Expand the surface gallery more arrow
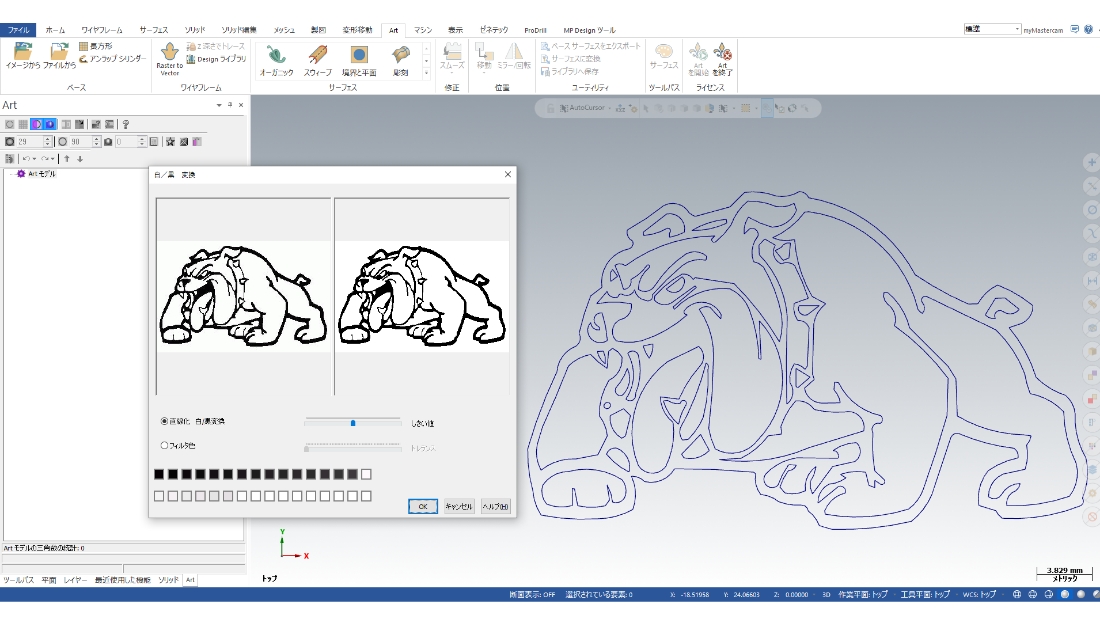 point(426,73)
